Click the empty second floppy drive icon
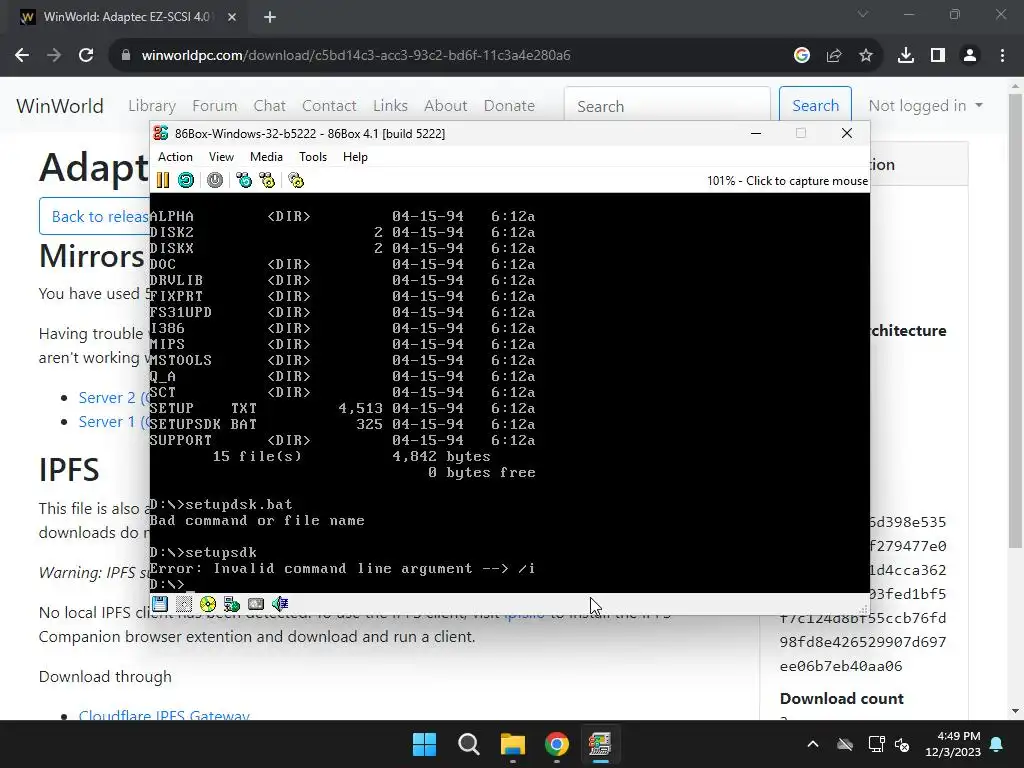 184,604
